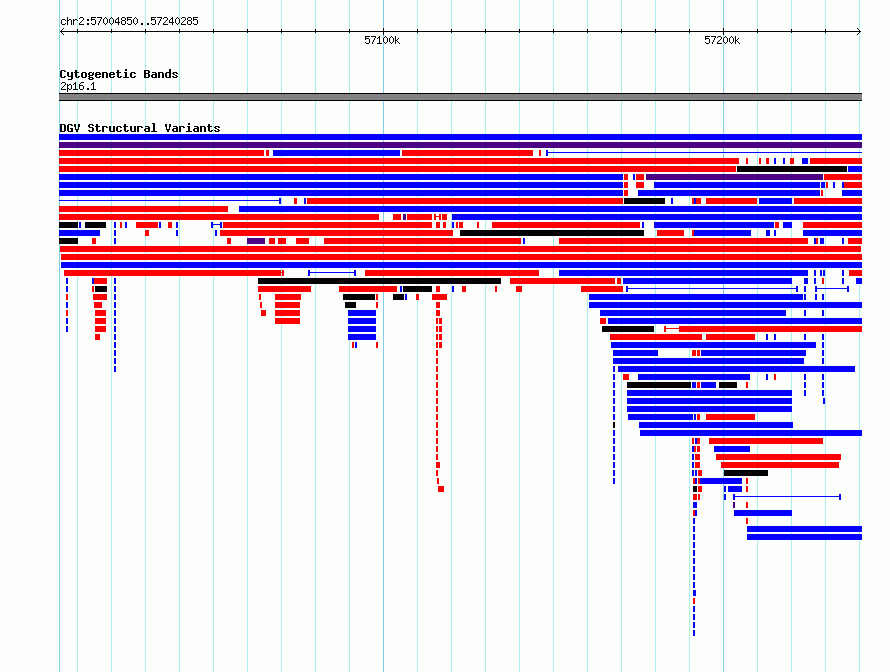Click the thin red connector line right of black bar near 57170k

click(672, 329)
